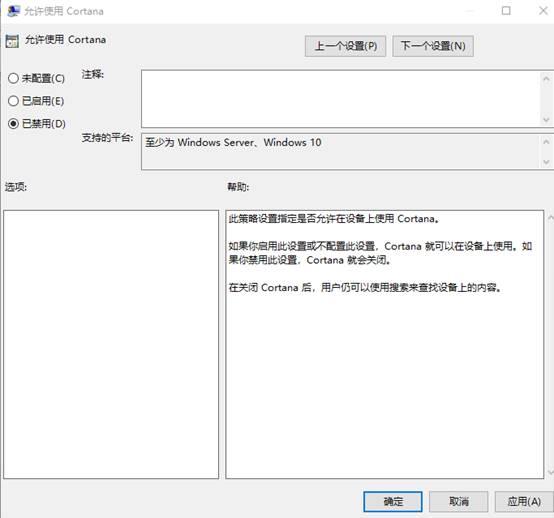
Task: Click the empty 选项 options panel
Action: pyautogui.click(x=111, y=345)
